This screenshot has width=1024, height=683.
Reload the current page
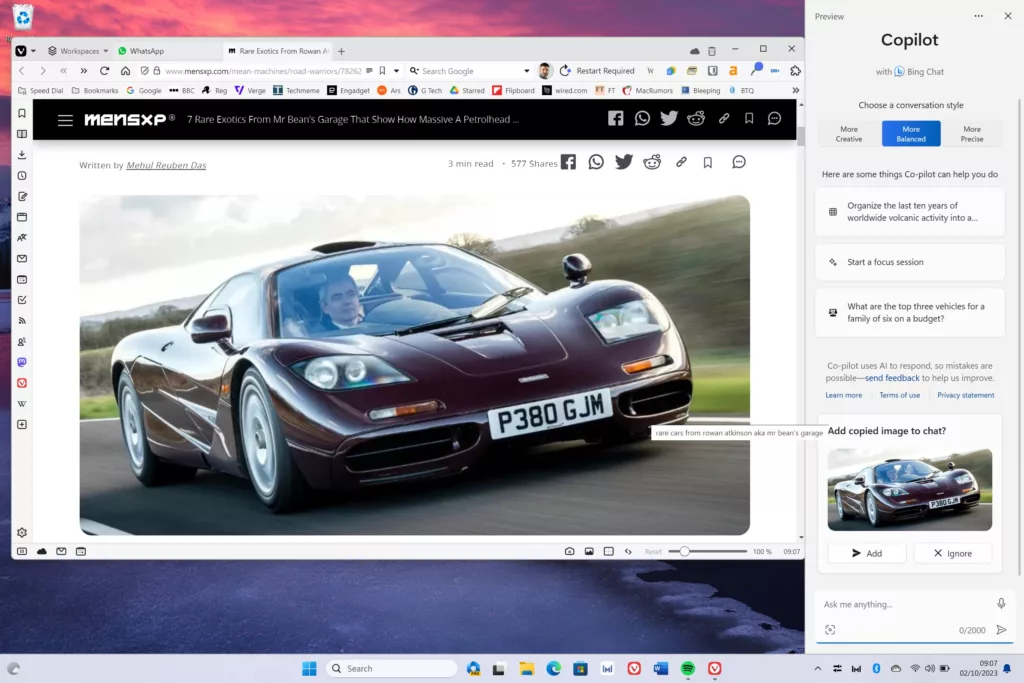coord(104,71)
